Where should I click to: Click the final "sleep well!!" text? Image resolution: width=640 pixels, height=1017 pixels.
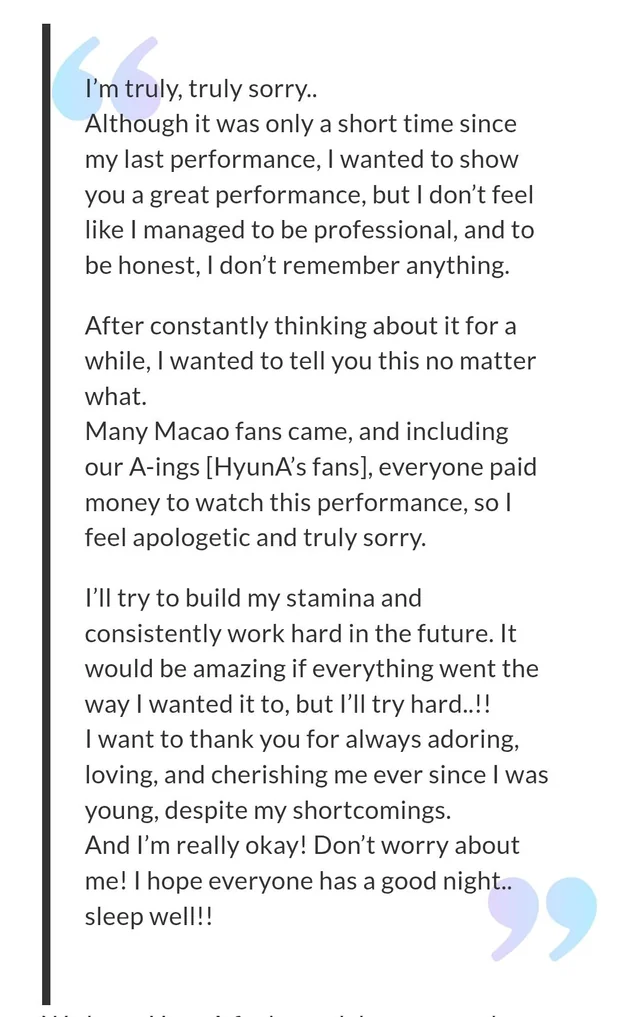(x=148, y=916)
